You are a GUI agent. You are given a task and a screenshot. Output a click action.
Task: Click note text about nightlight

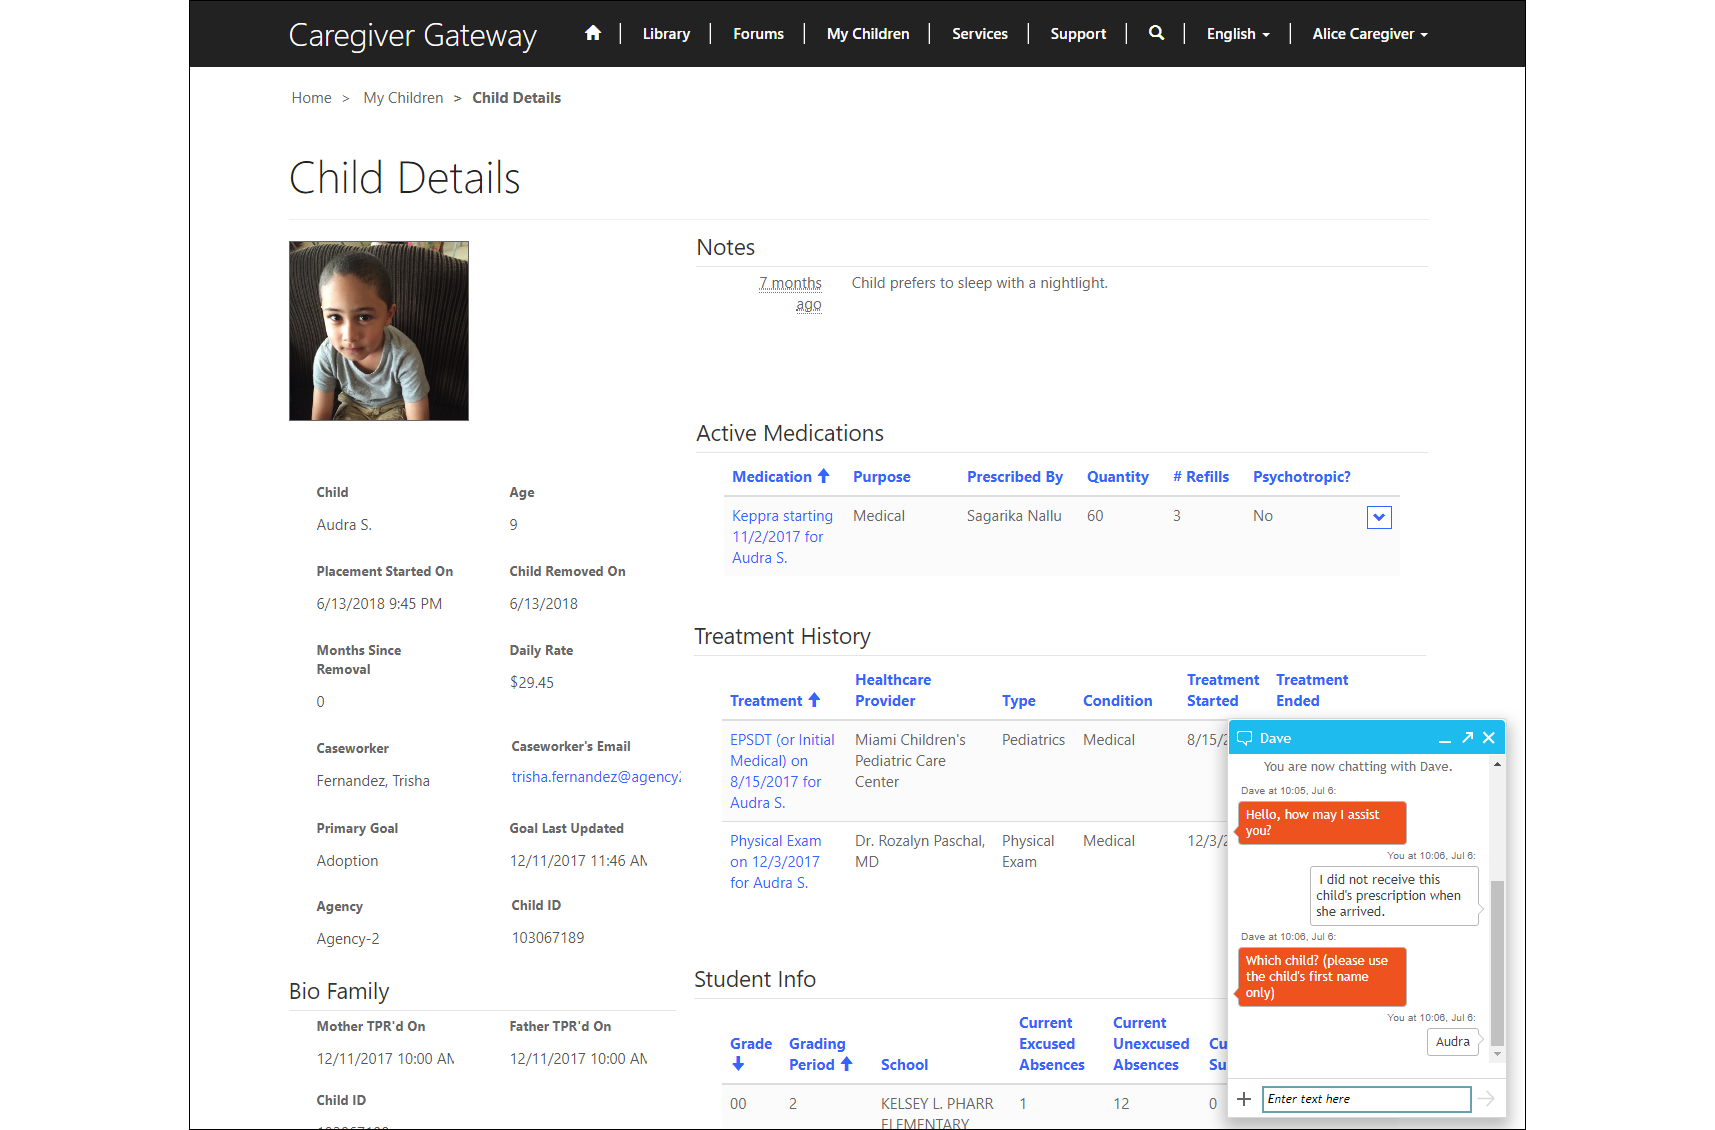coord(979,283)
